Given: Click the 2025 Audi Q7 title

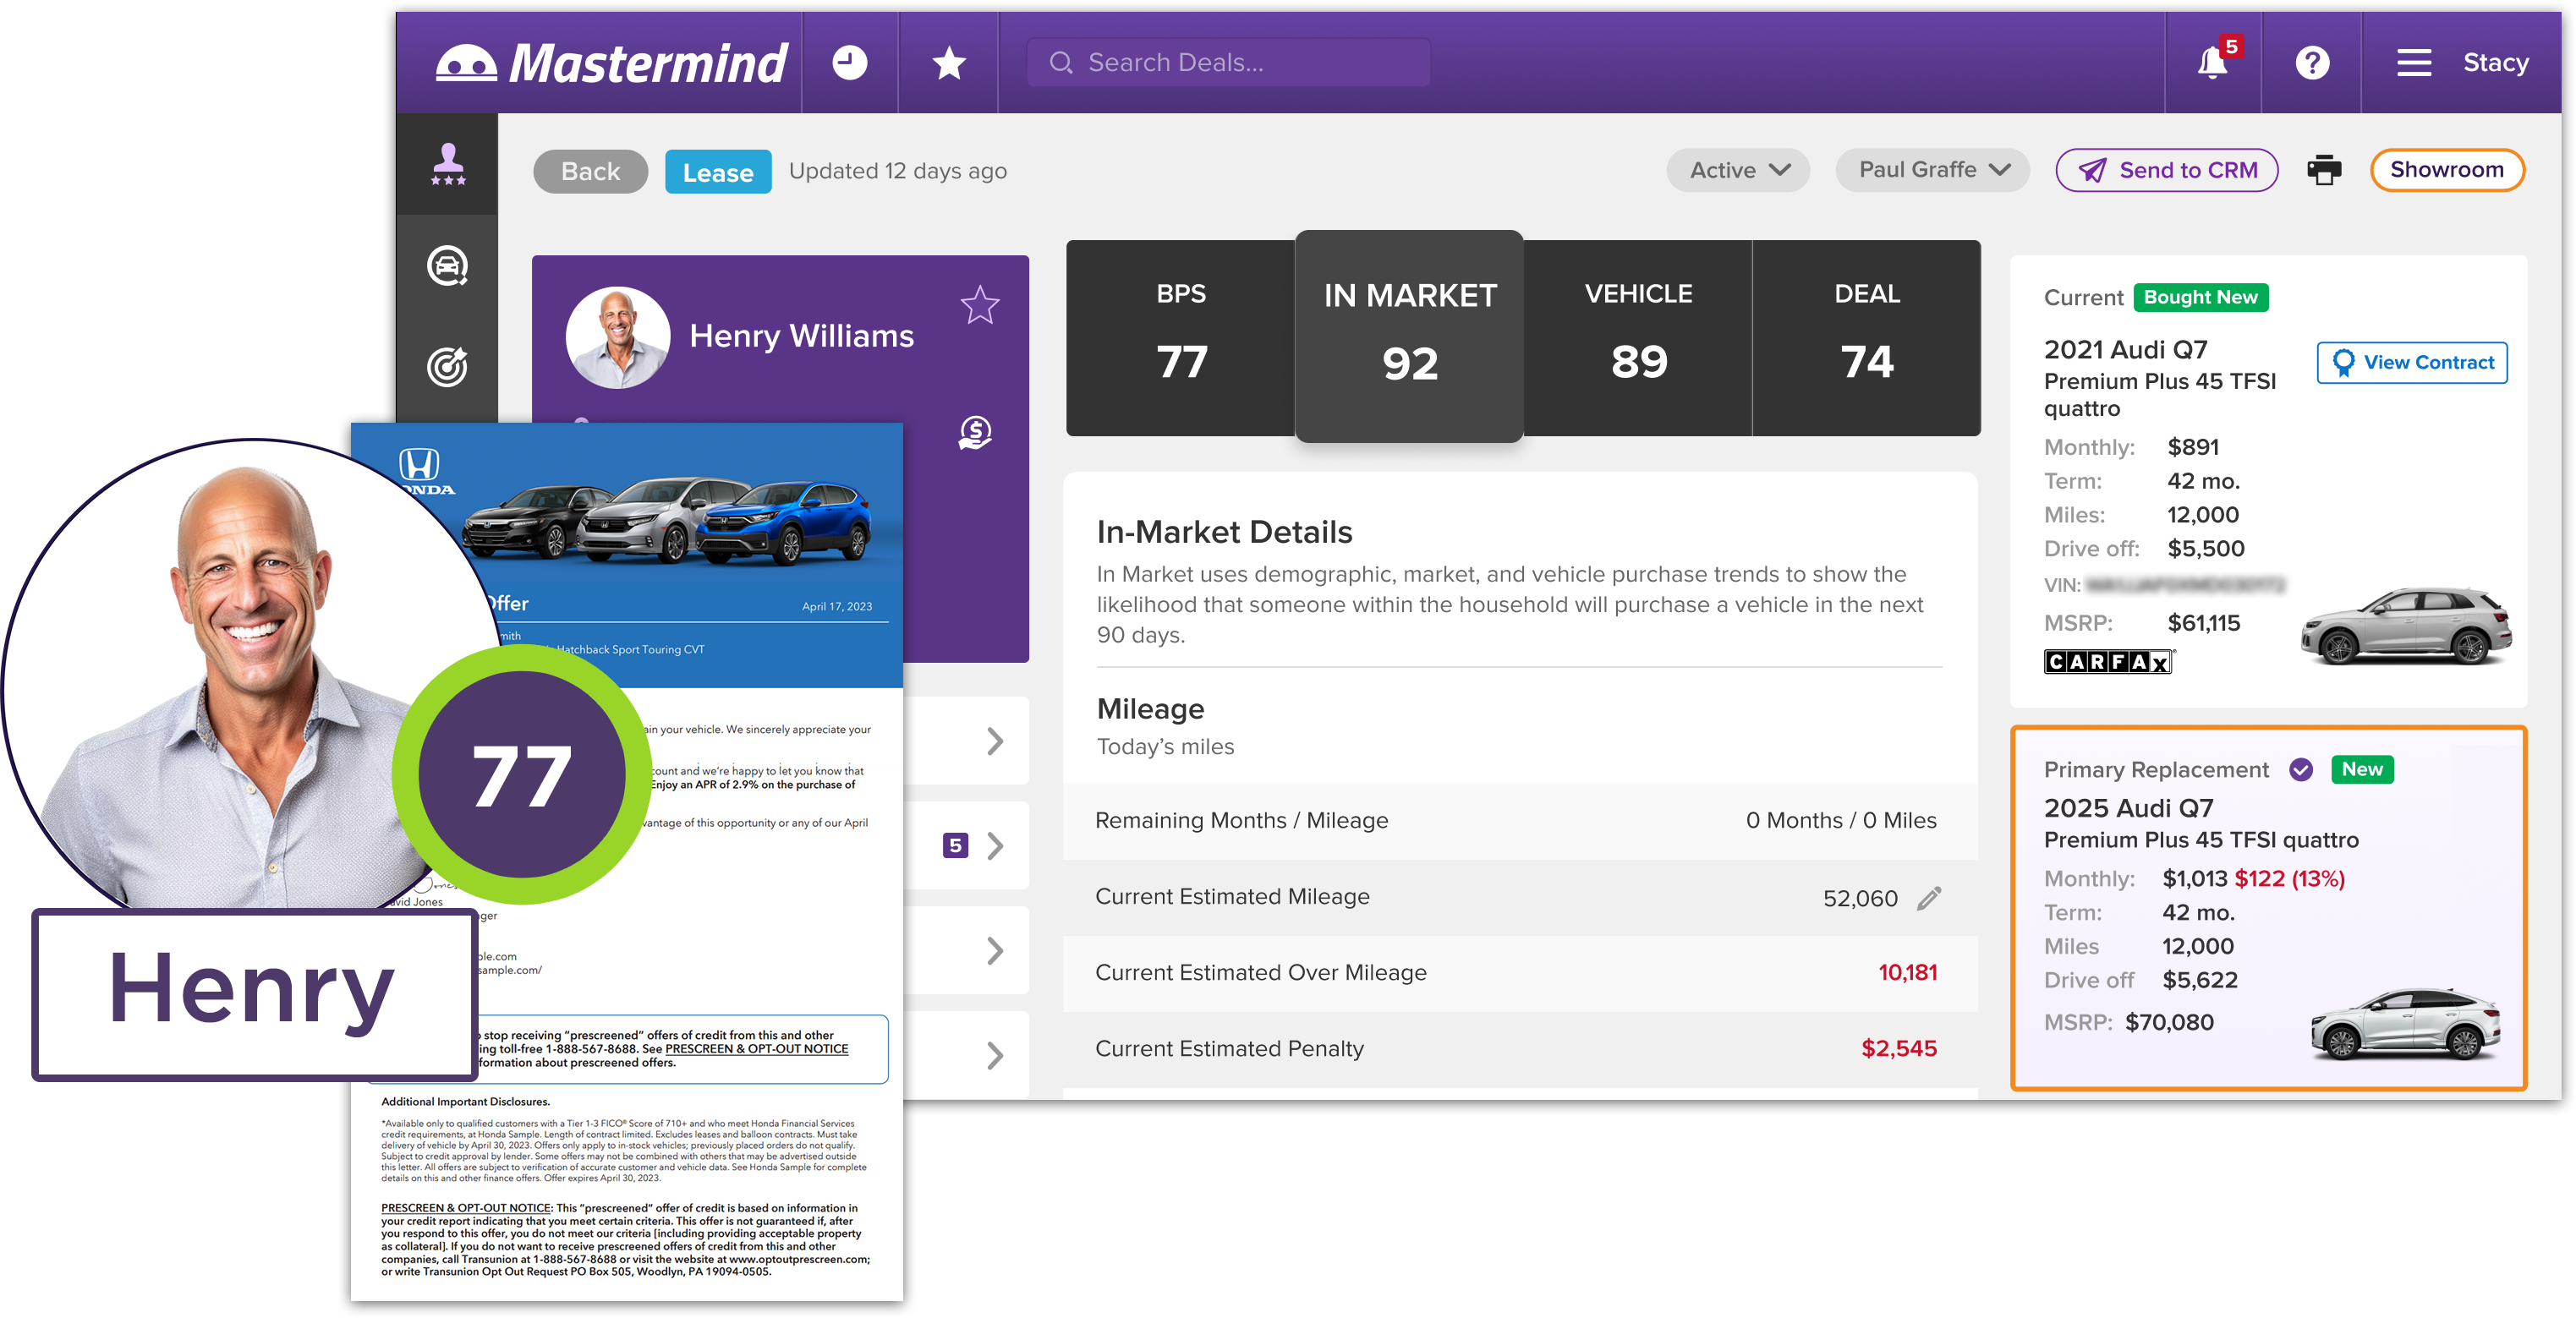Looking at the screenshot, I should 2128,808.
